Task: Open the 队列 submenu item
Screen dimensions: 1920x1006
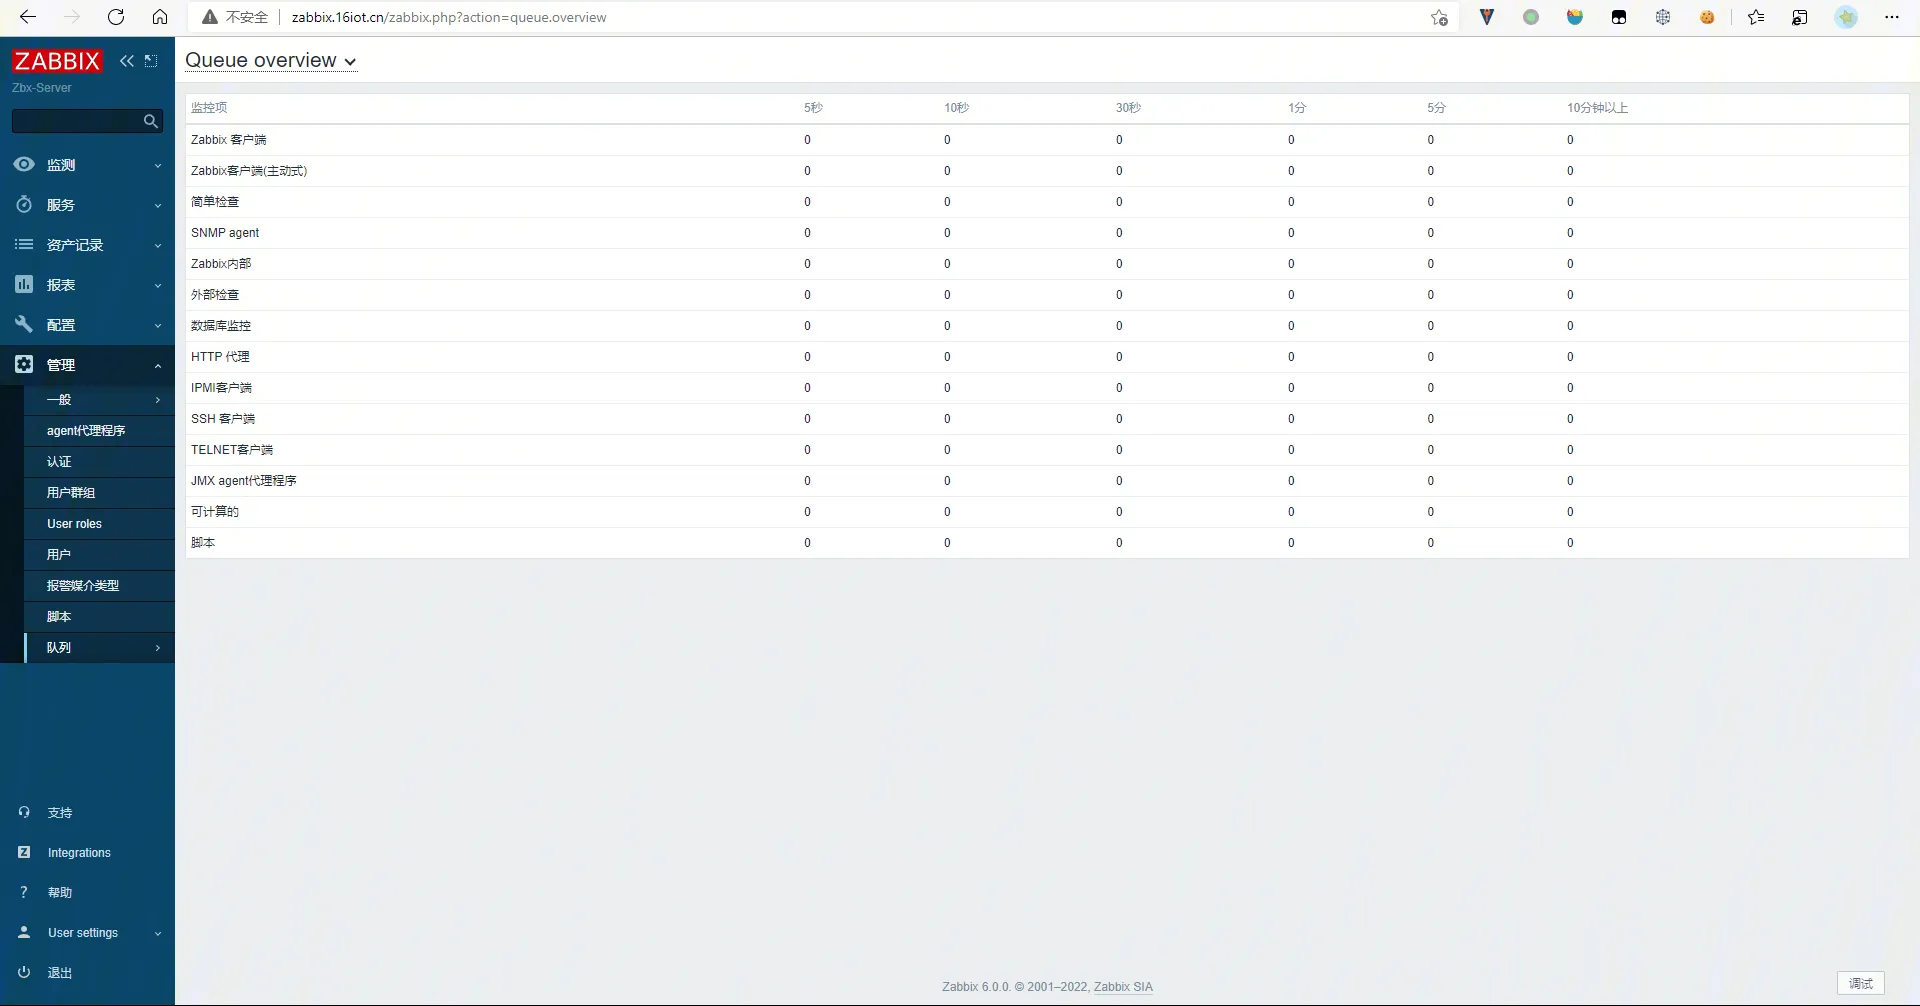Action: (99, 648)
